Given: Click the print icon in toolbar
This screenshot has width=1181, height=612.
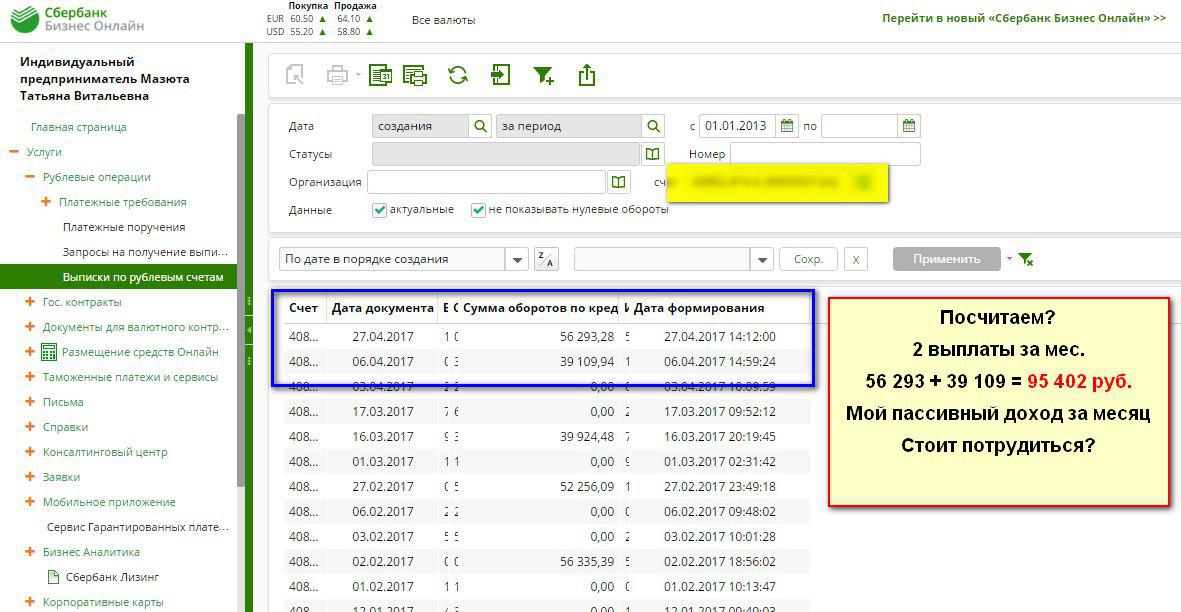Looking at the screenshot, I should [x=337, y=75].
